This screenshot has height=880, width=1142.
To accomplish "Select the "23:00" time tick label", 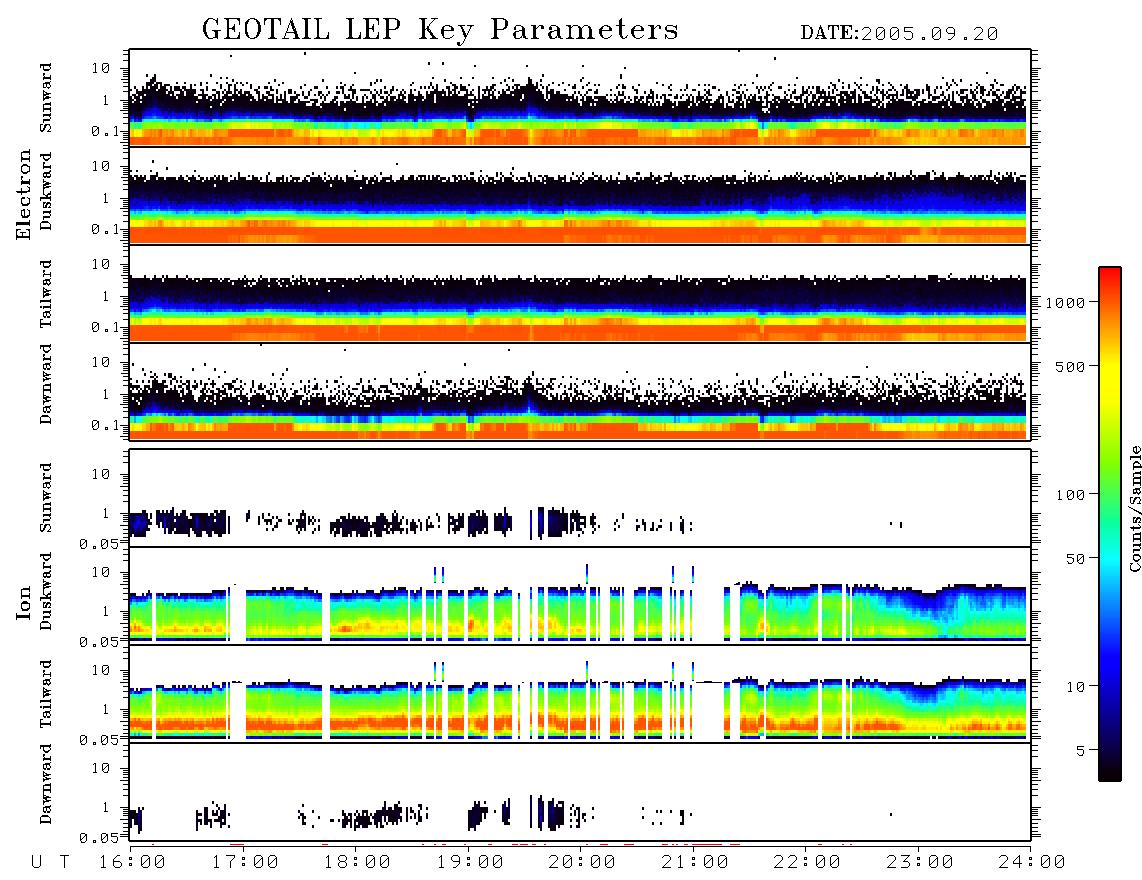I will click(920, 863).
